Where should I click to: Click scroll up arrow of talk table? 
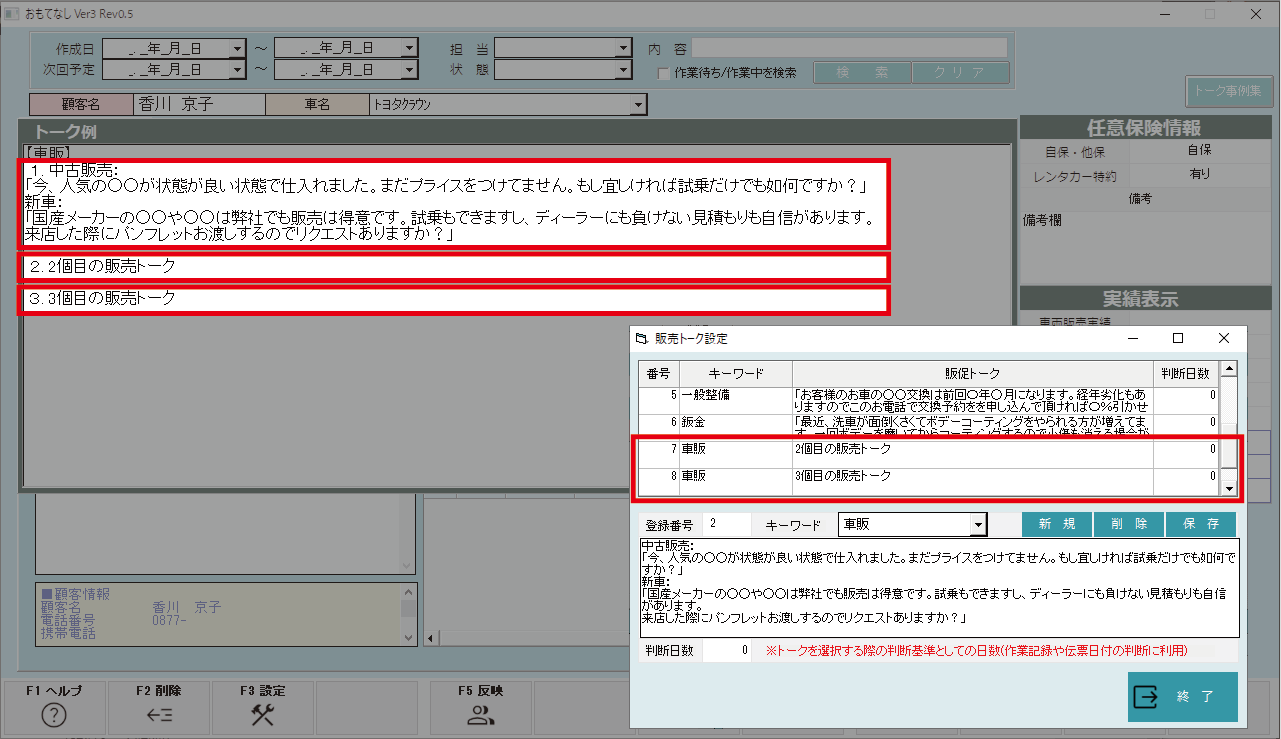1230,369
